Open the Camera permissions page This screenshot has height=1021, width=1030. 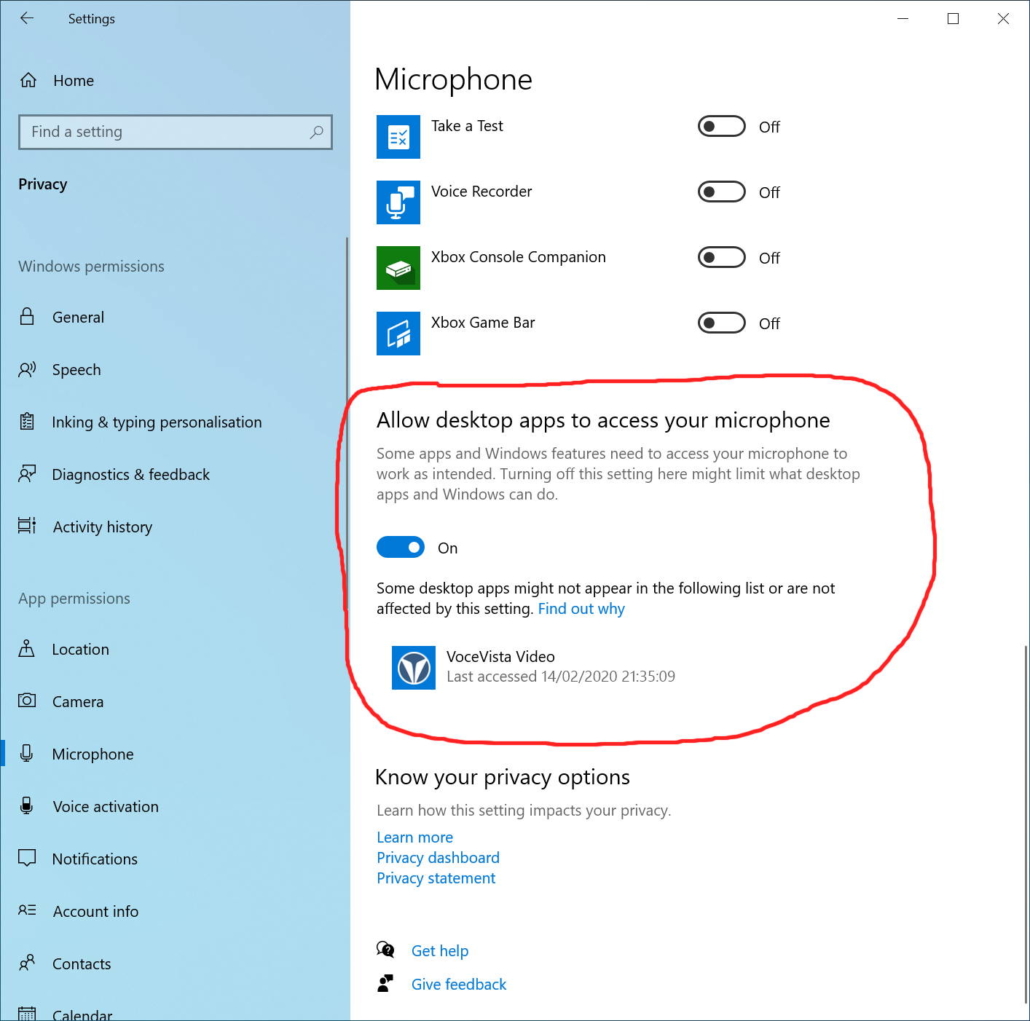pyautogui.click(x=77, y=702)
